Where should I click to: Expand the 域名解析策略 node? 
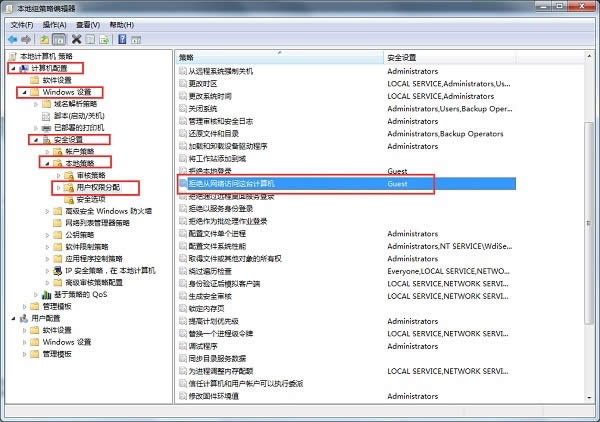click(36, 104)
